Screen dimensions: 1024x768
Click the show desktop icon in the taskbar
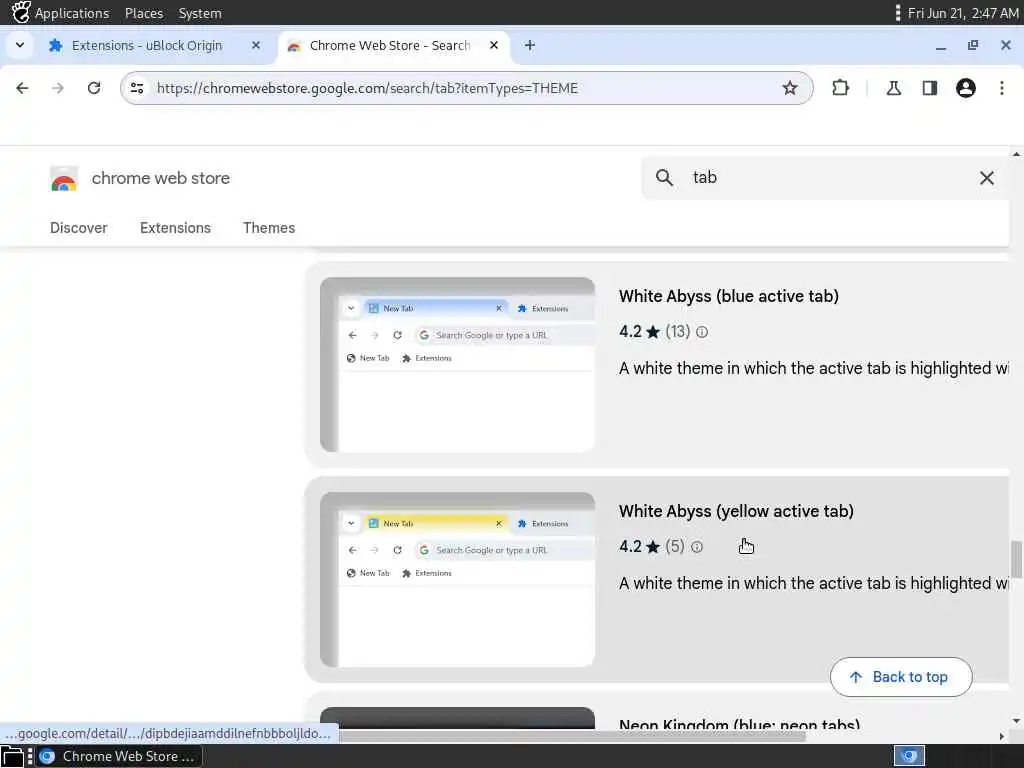[x=12, y=757]
